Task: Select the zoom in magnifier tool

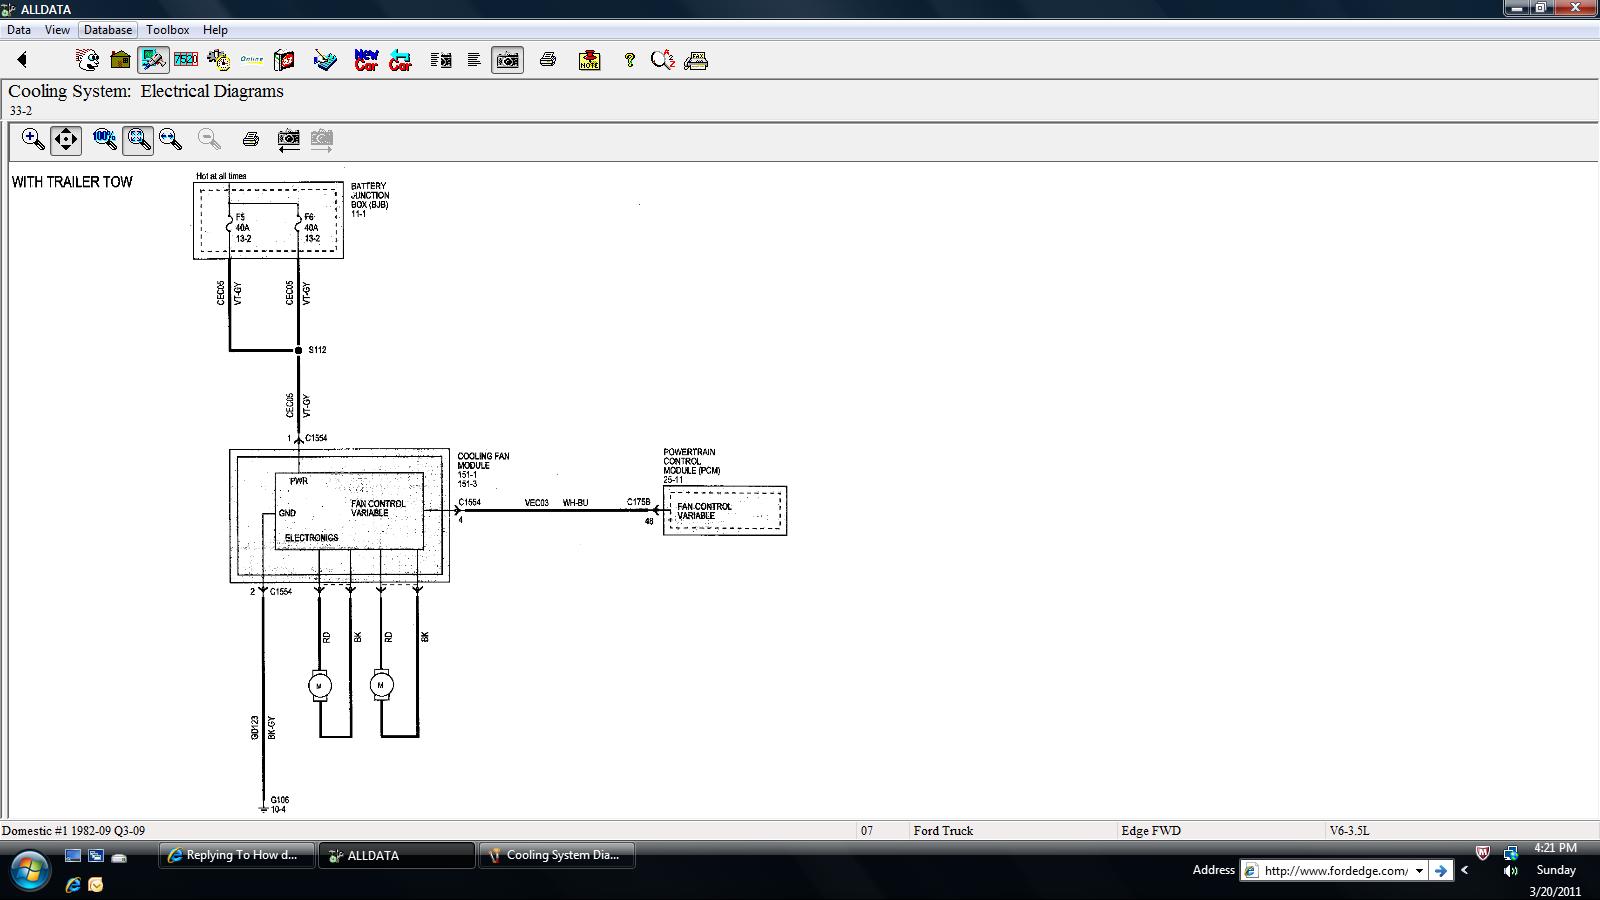Action: [33, 139]
